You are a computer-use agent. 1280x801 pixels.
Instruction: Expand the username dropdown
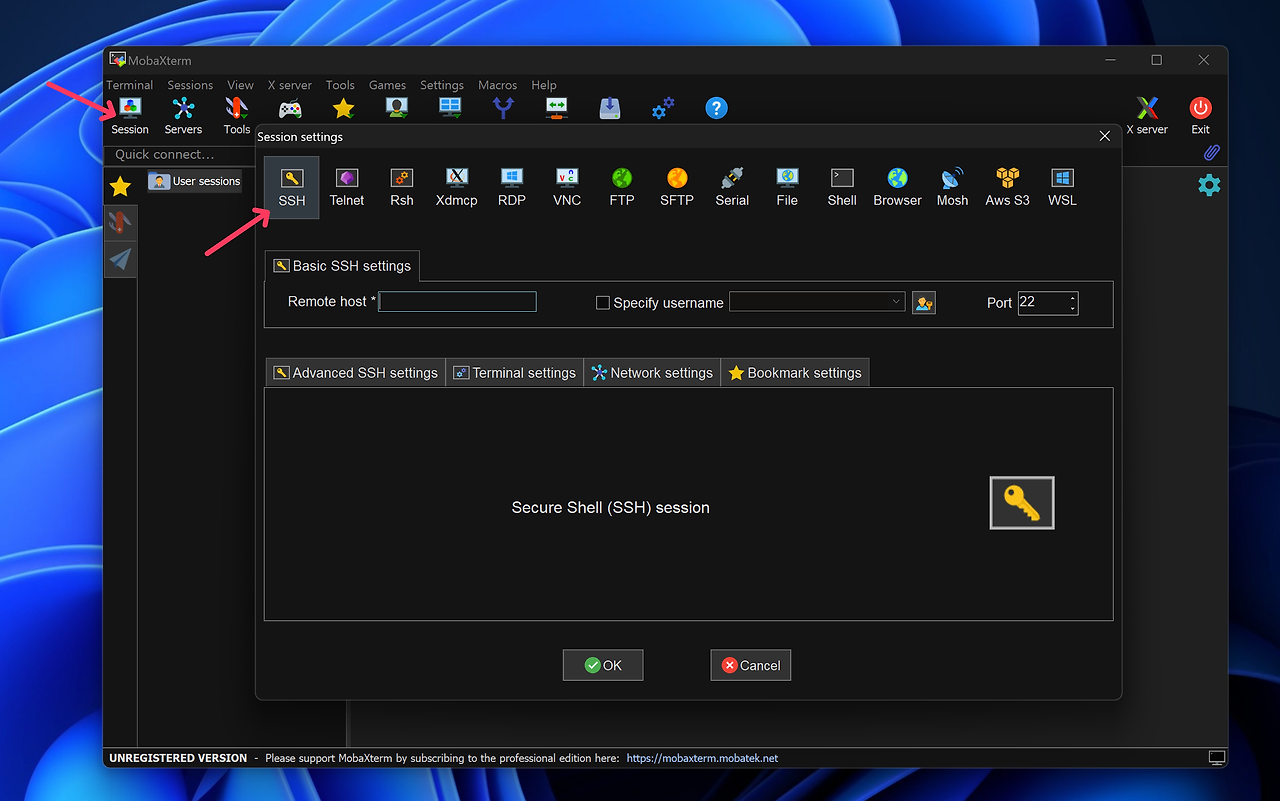pos(896,302)
